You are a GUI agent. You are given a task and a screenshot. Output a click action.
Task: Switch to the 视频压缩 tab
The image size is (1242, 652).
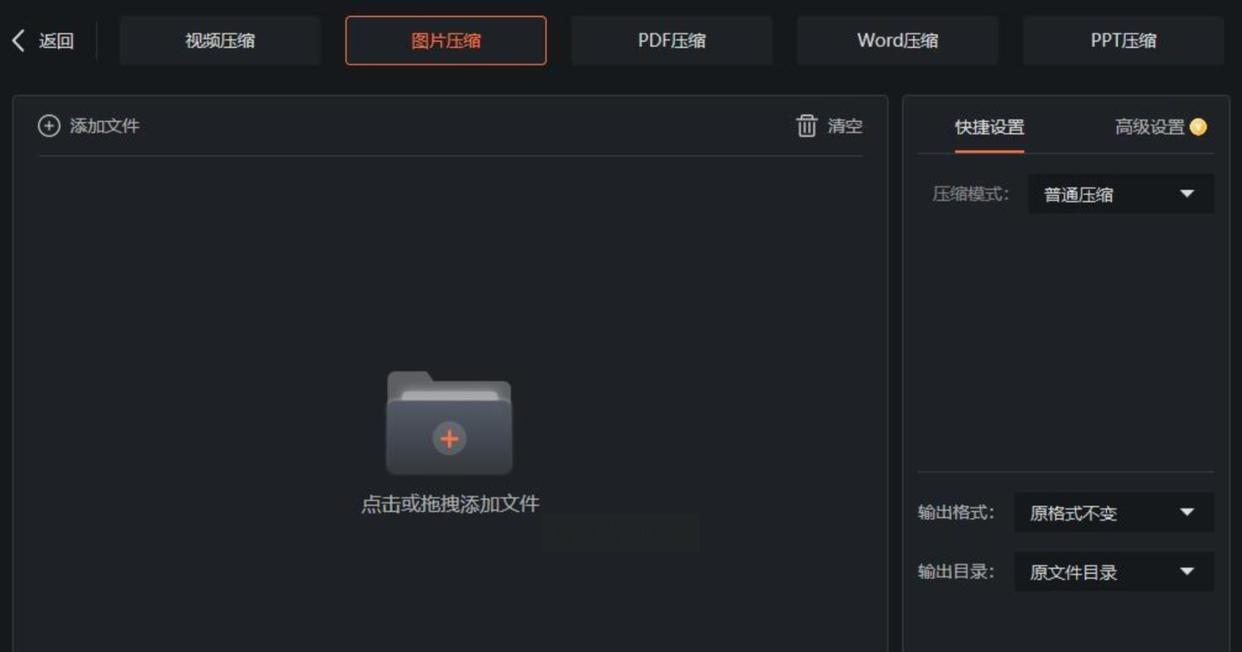click(x=220, y=41)
